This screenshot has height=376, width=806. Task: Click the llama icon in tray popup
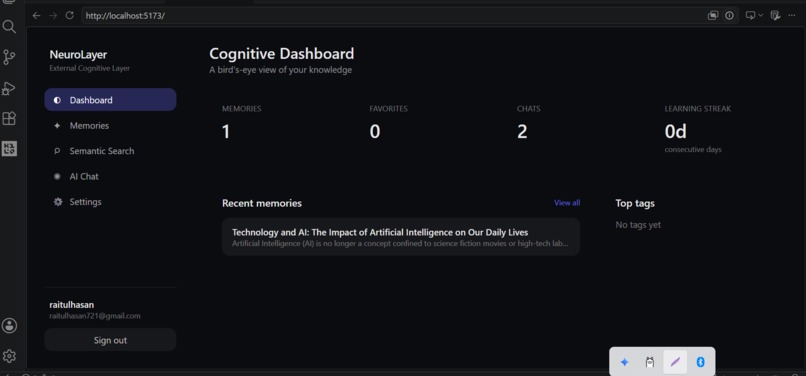click(x=650, y=362)
